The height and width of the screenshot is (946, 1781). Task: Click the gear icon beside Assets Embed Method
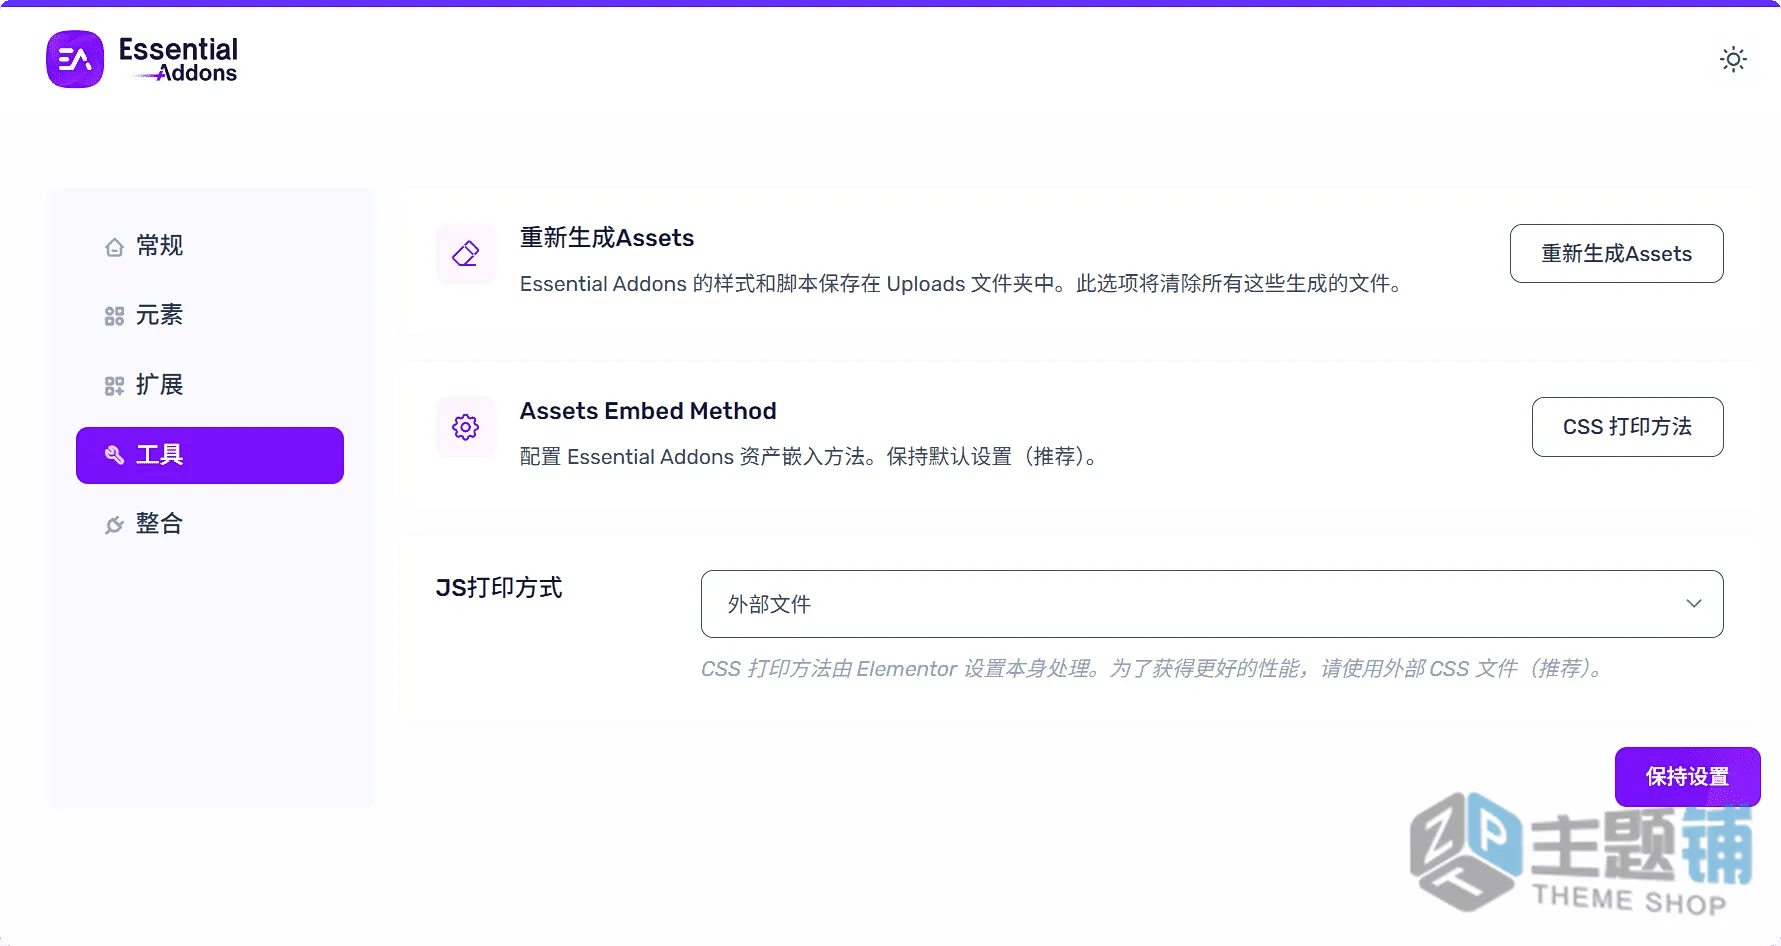[x=466, y=427]
